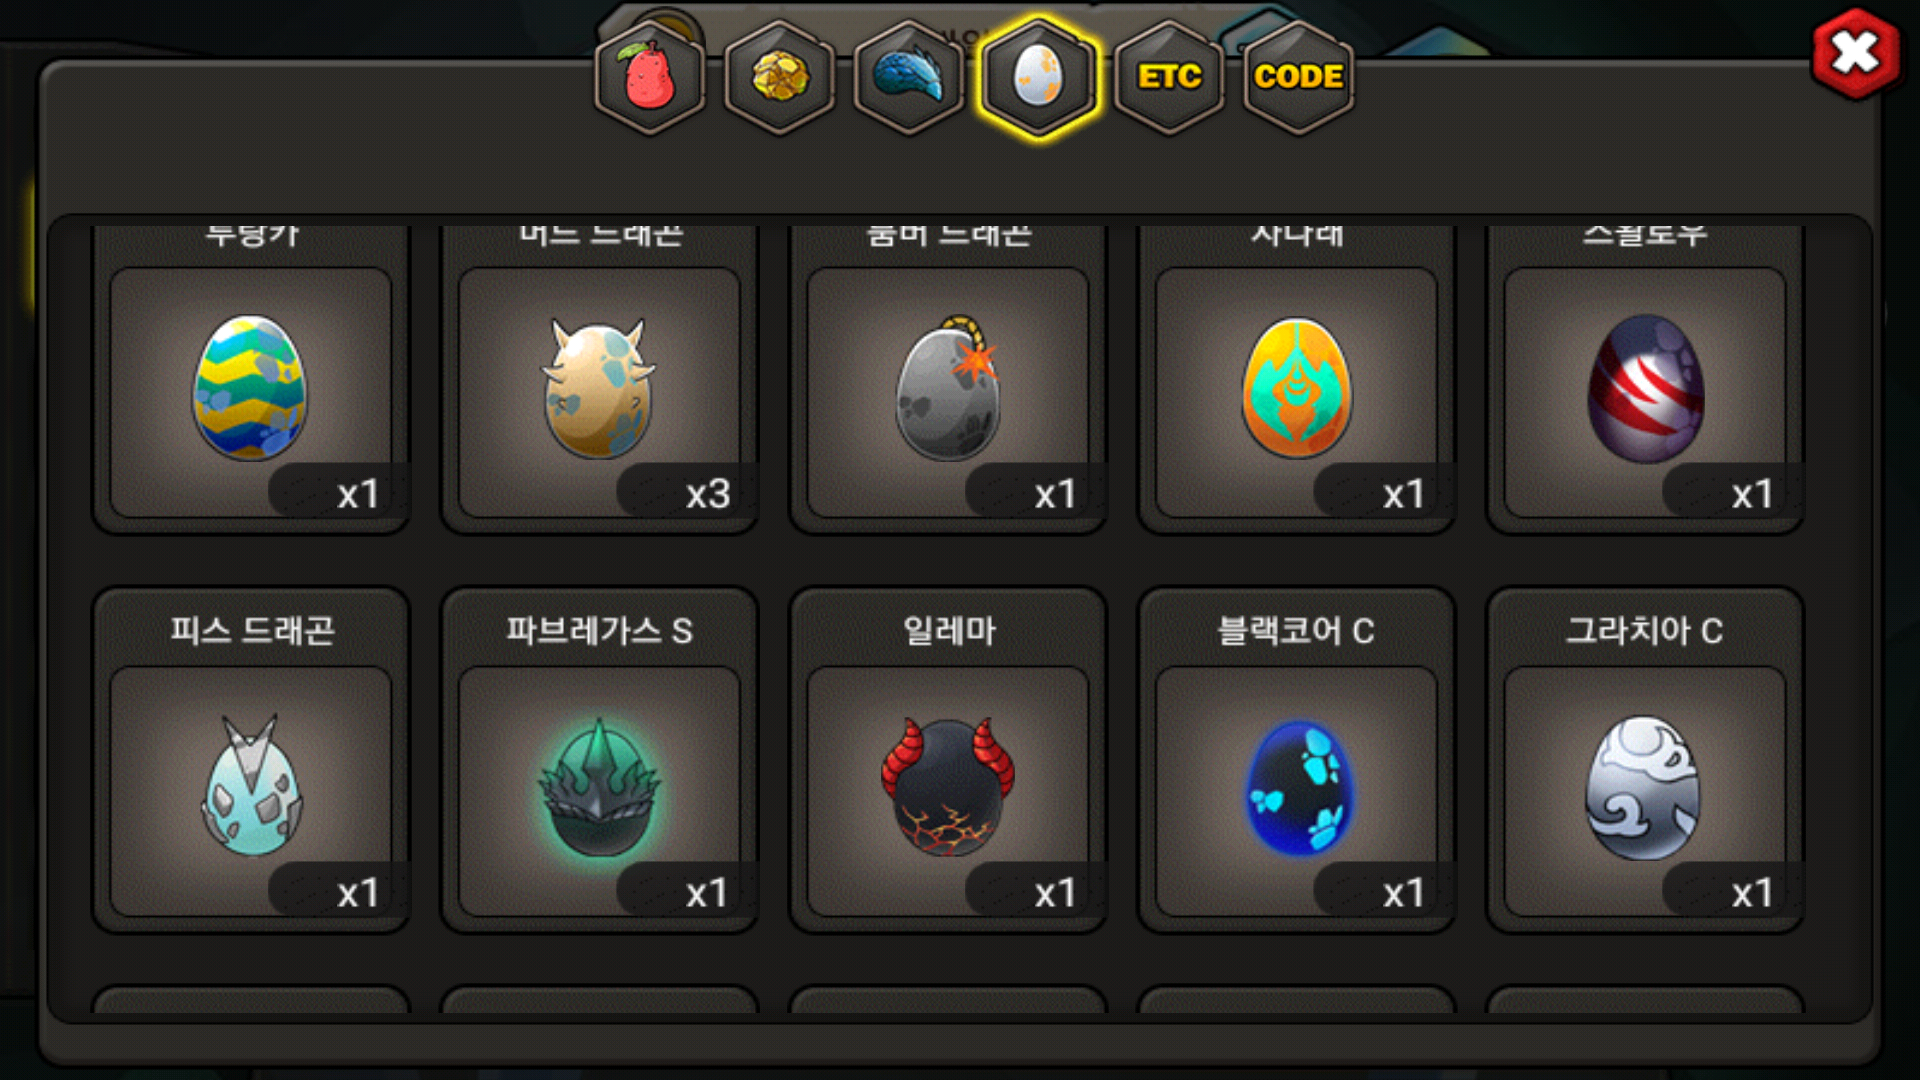This screenshot has height=1080, width=1920.
Task: Switch to the gold nugget tab
Action: pyautogui.click(x=780, y=78)
